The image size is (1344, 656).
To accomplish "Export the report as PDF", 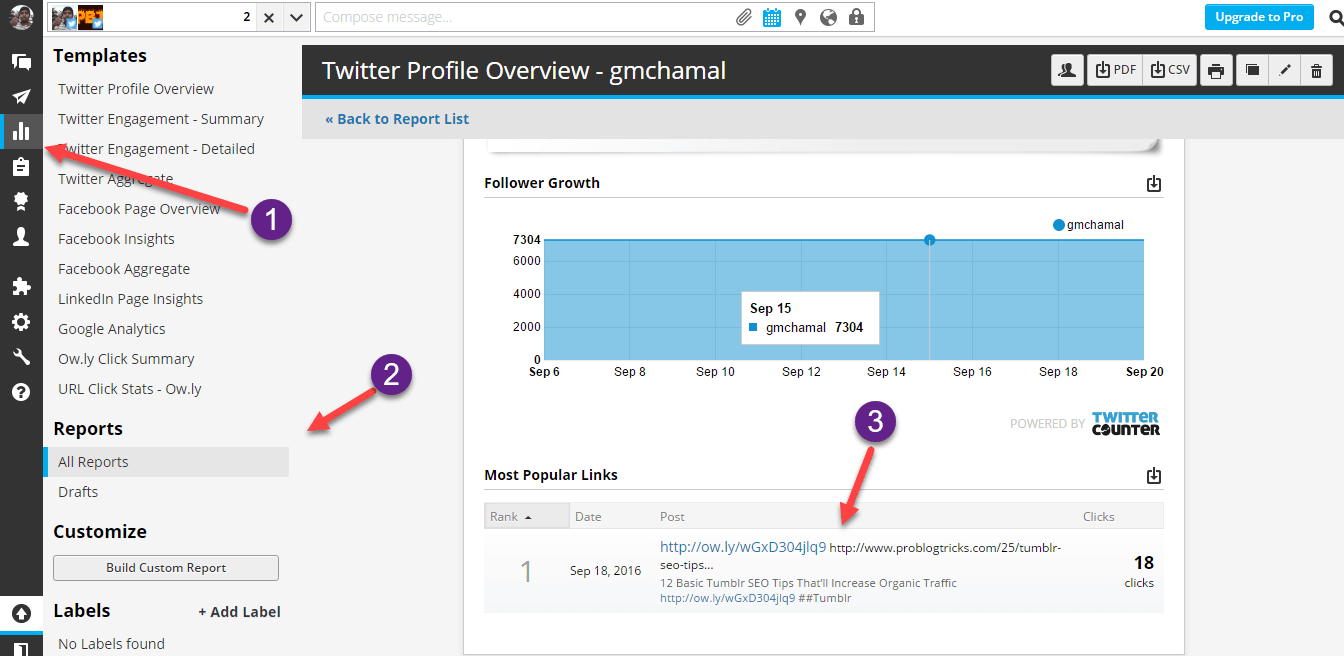I will 1115,70.
